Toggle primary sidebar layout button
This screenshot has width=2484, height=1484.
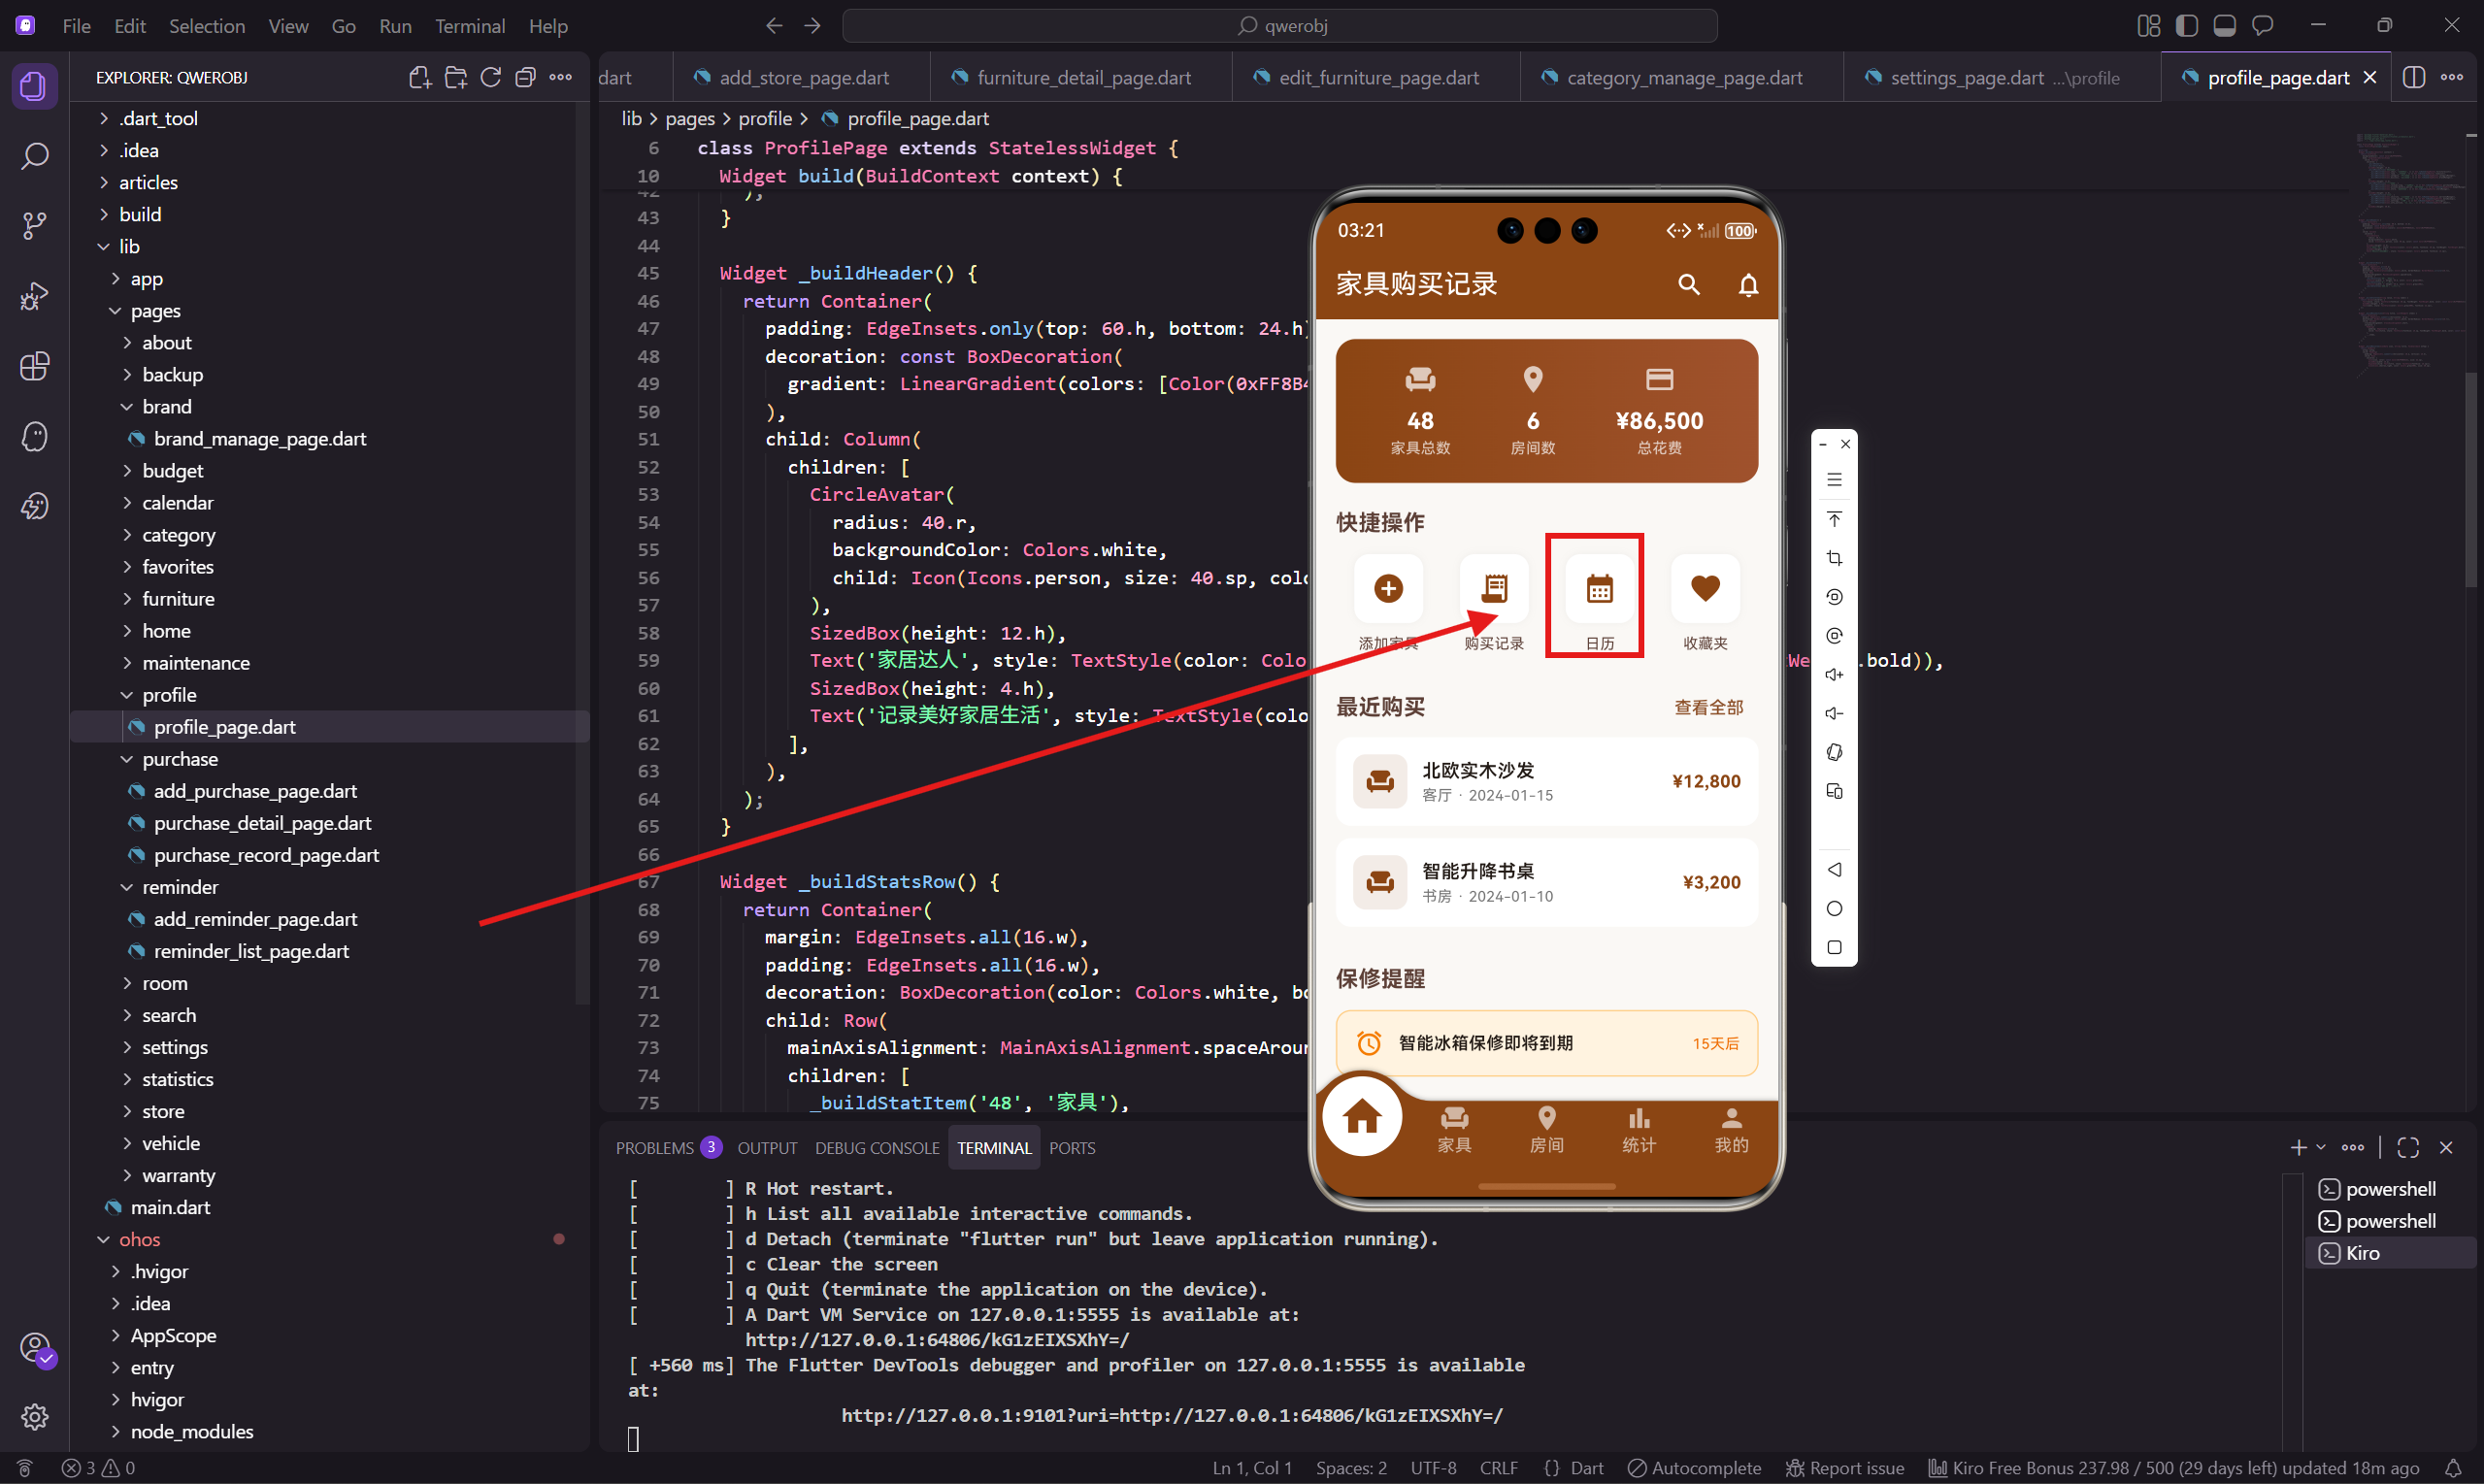click(2186, 26)
